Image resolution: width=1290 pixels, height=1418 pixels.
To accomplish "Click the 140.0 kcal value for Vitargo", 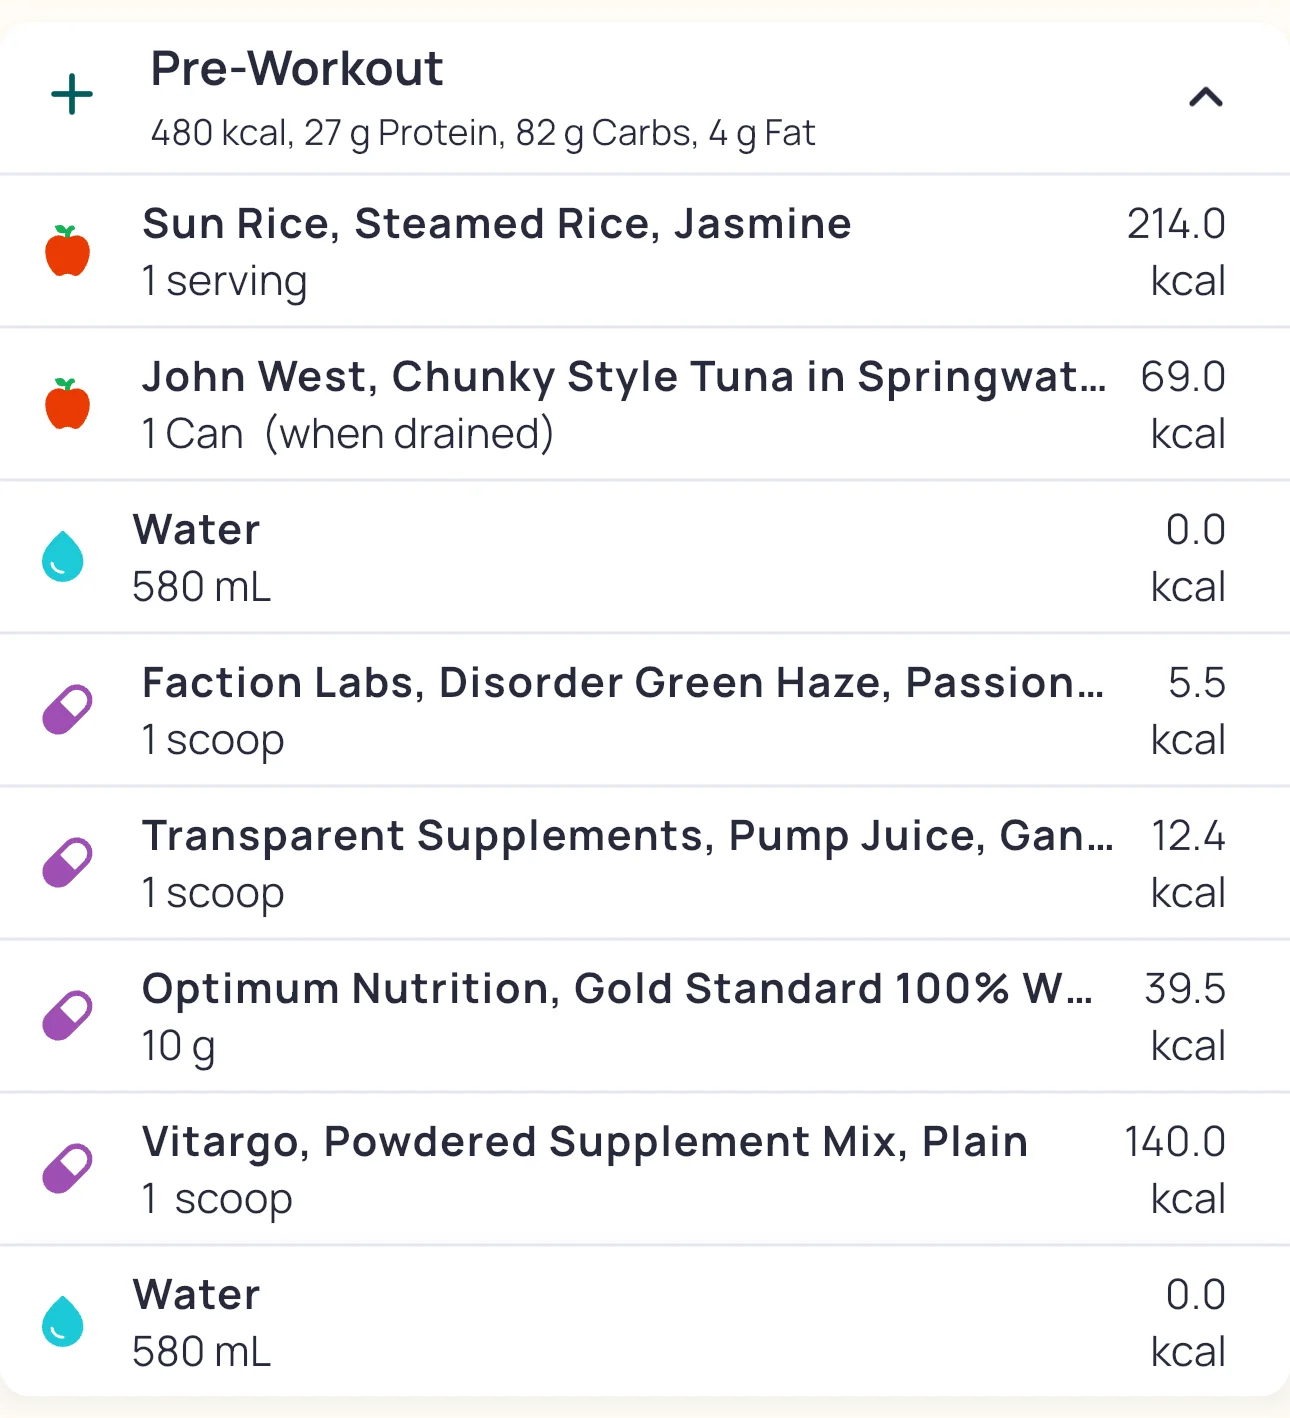I will 1175,1169.
